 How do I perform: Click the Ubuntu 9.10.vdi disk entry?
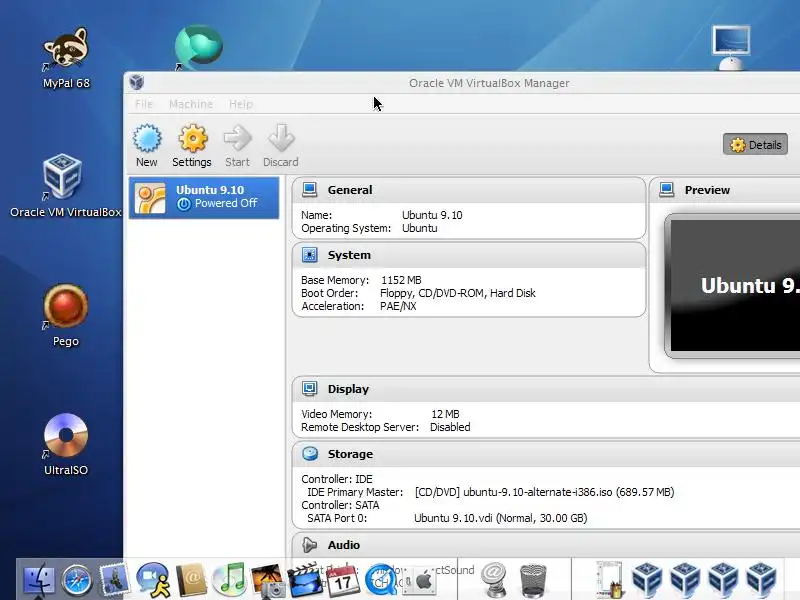(x=501, y=518)
